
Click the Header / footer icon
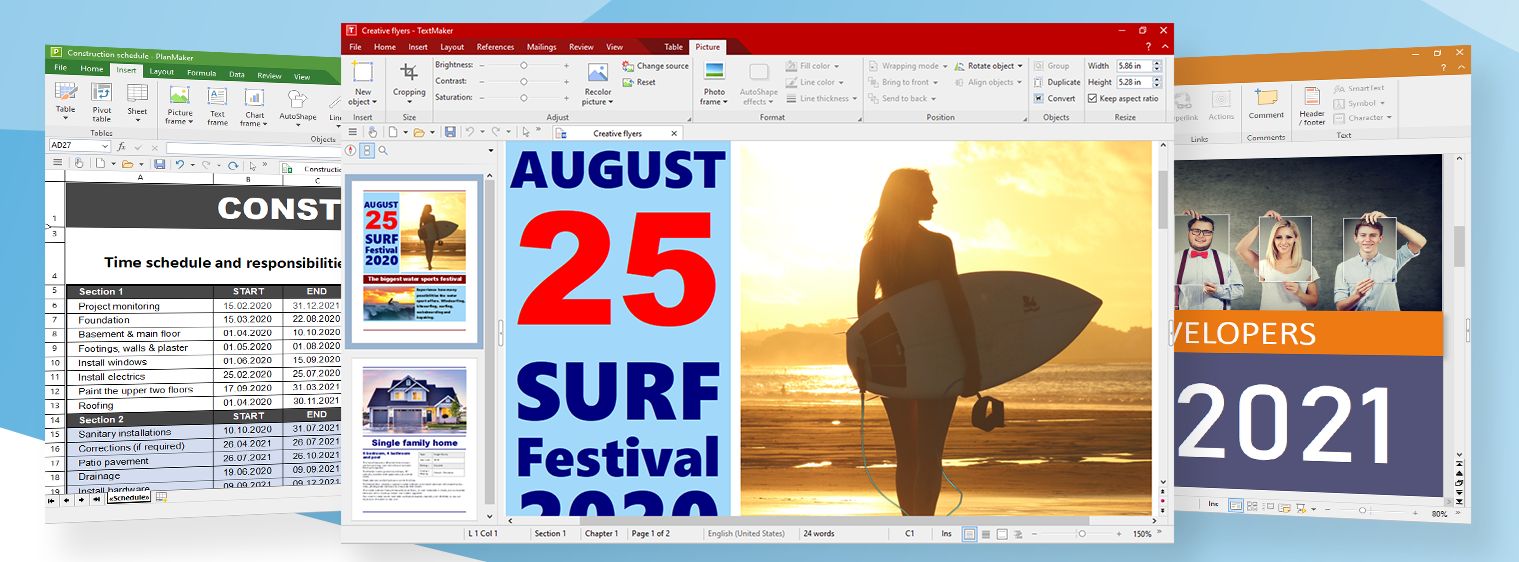point(1312,97)
